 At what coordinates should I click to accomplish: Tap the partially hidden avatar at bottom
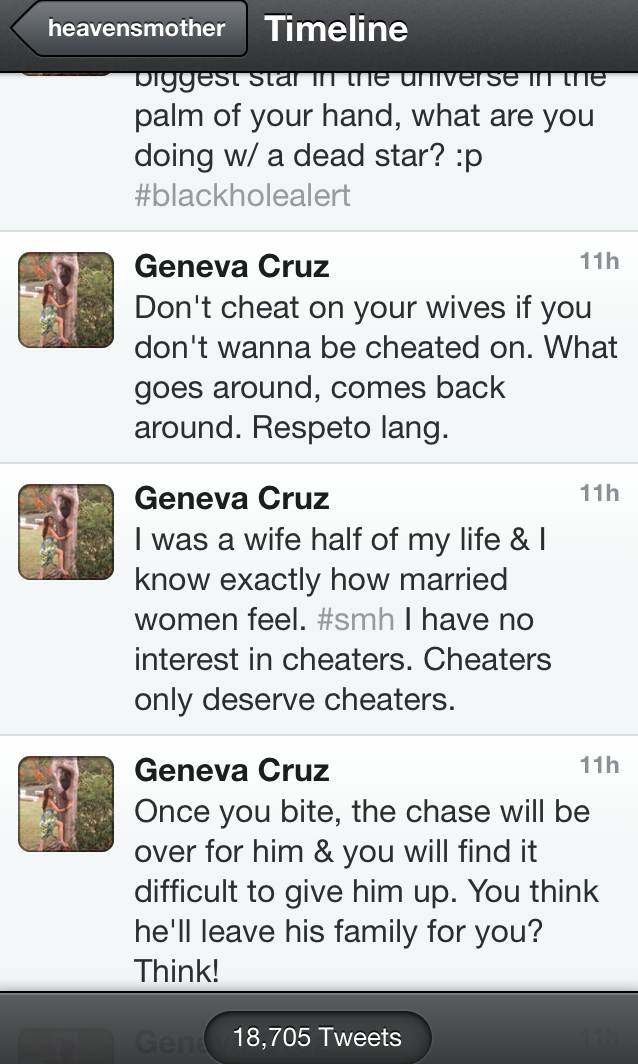pyautogui.click(x=66, y=1045)
